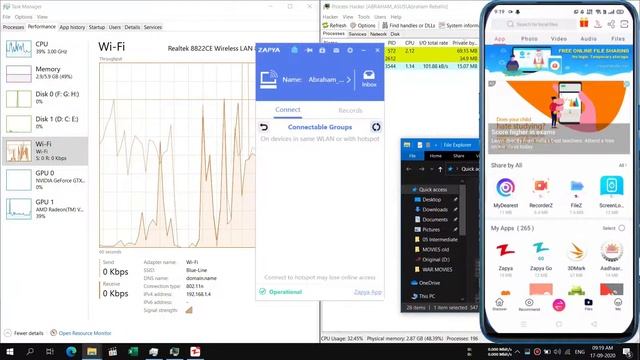The image size is (640, 360).
Task: Click Options button in Process Hacker toolbar
Action: pyautogui.click(x=363, y=25)
